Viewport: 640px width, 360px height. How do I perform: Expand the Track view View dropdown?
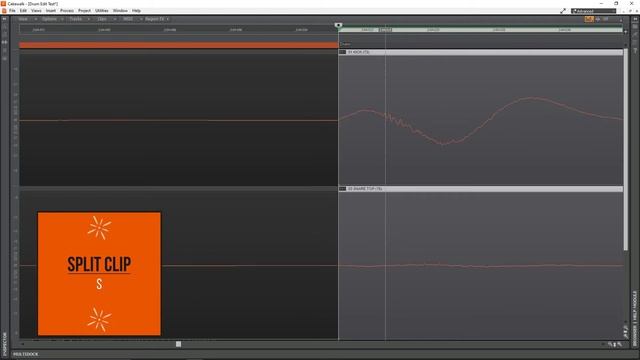(27, 19)
